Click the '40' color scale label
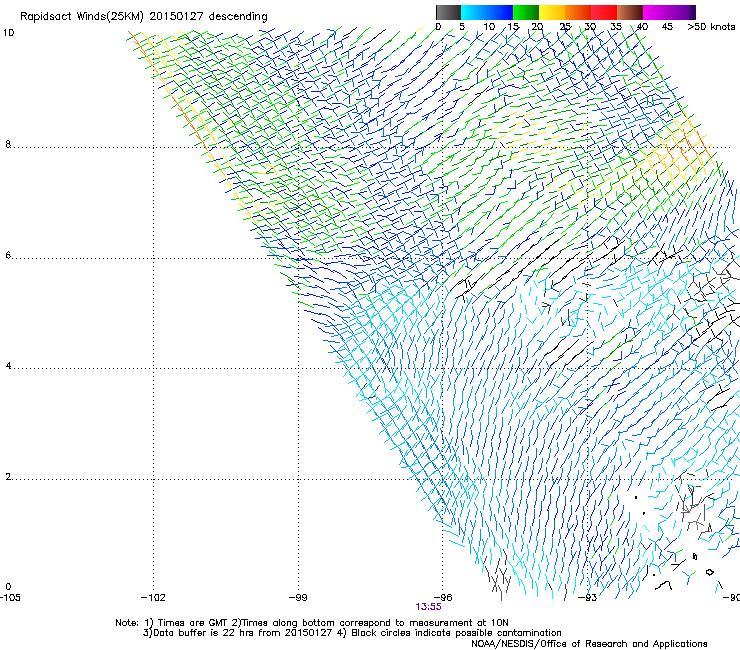Image resolution: width=740 pixels, height=650 pixels. 642,27
